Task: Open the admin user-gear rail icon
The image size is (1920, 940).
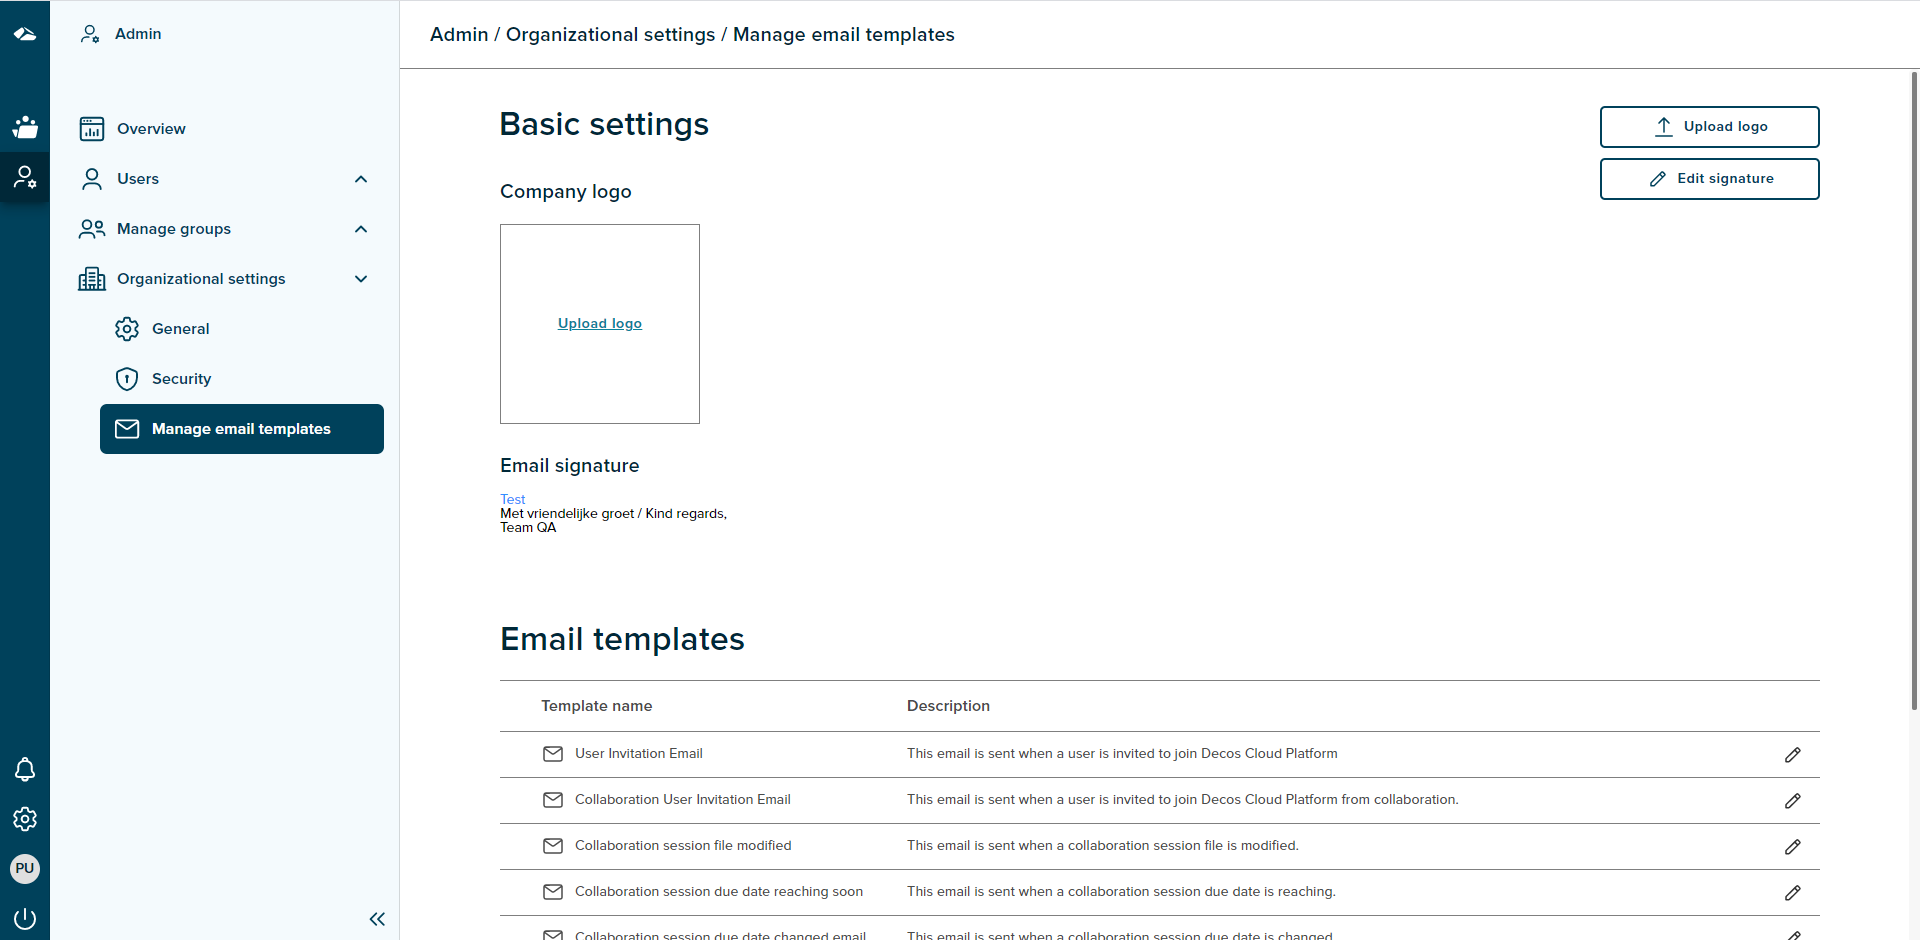Action: (25, 178)
